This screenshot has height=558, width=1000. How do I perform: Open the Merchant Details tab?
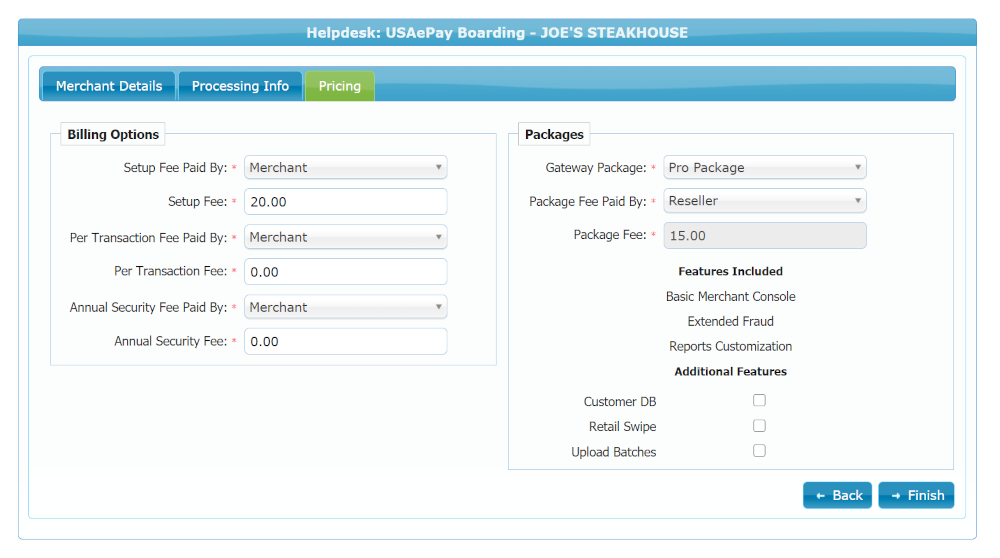[x=108, y=86]
